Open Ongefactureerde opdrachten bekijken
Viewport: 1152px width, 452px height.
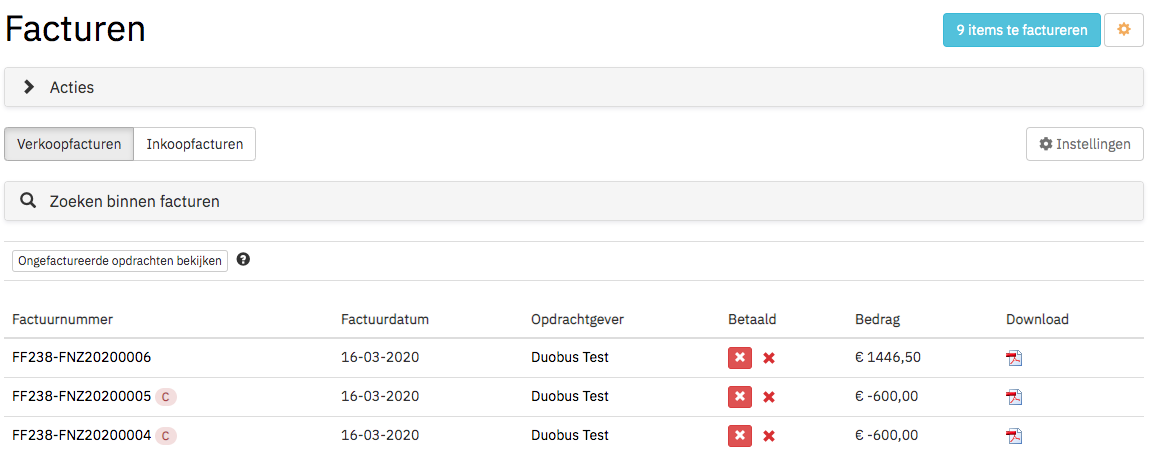point(120,261)
